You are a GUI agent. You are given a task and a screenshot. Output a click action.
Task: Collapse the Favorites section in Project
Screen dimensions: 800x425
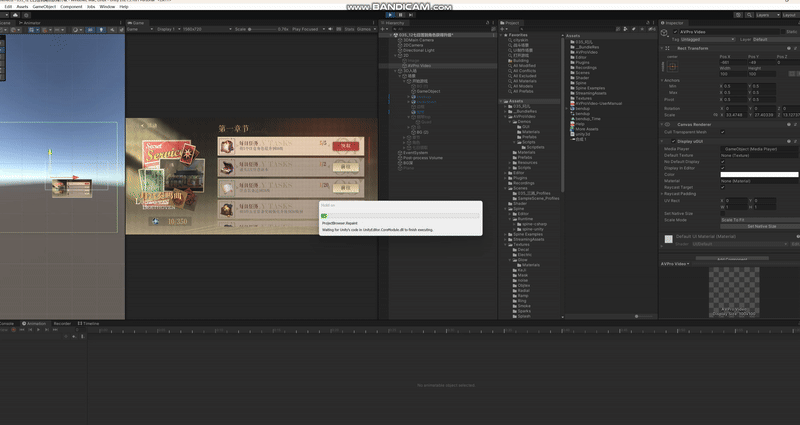pos(502,35)
